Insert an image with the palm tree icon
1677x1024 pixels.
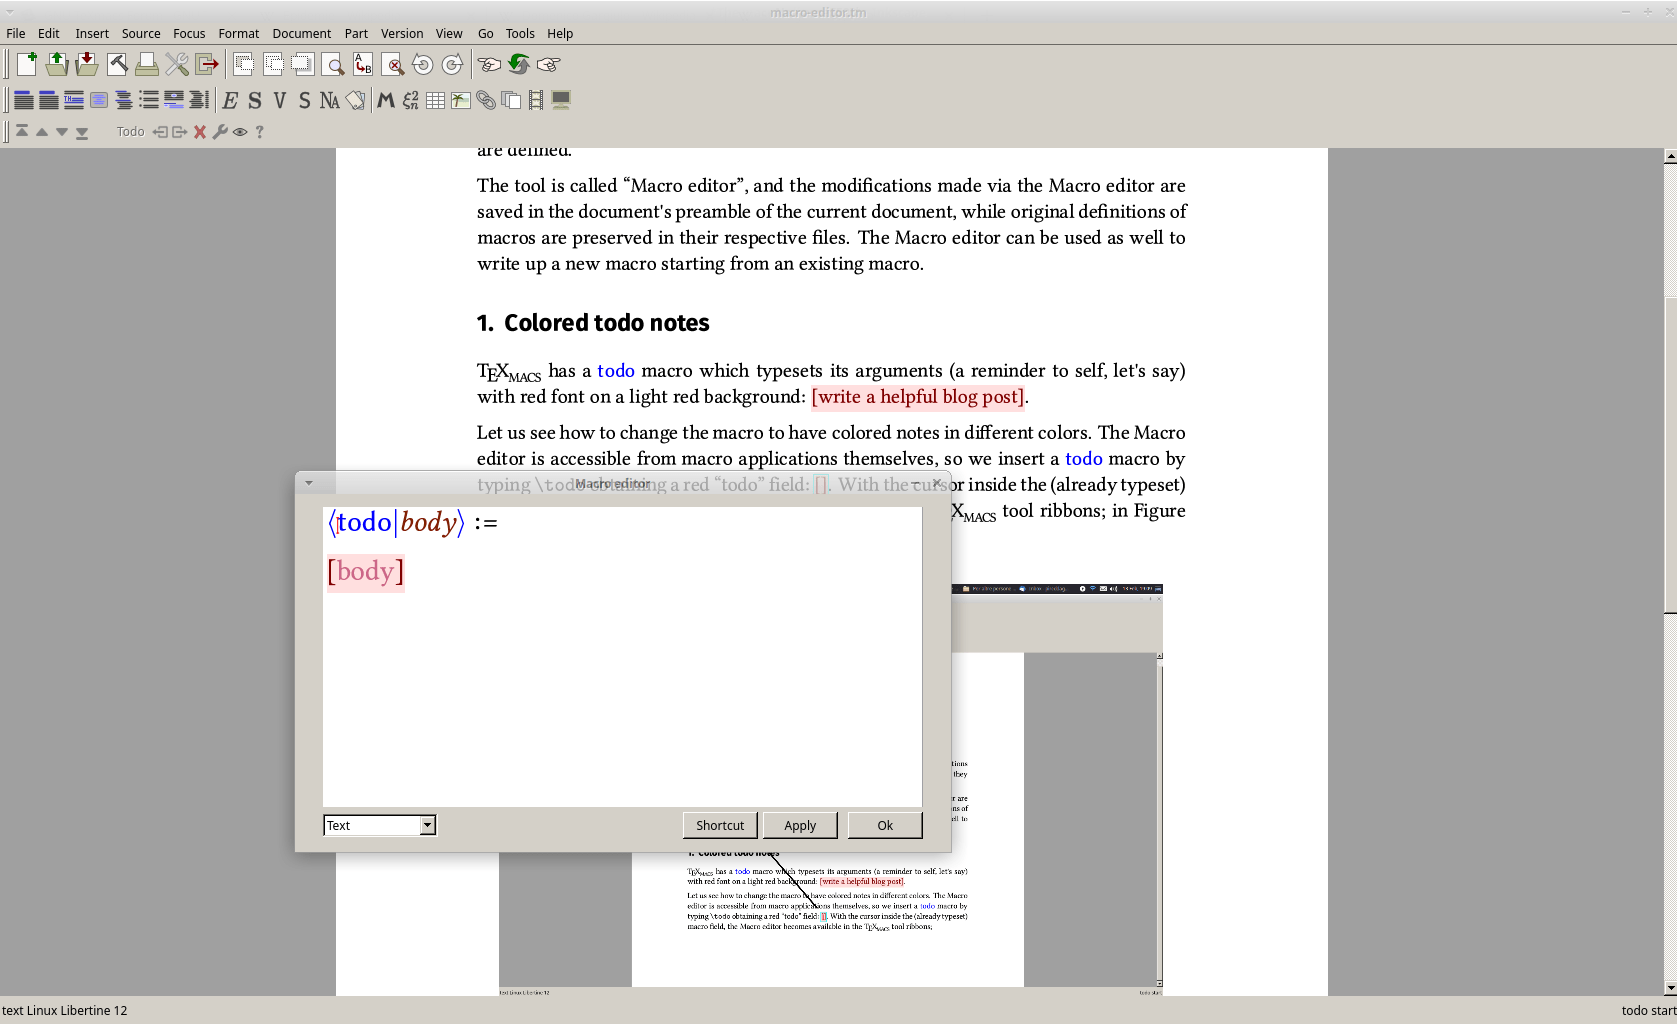461,100
